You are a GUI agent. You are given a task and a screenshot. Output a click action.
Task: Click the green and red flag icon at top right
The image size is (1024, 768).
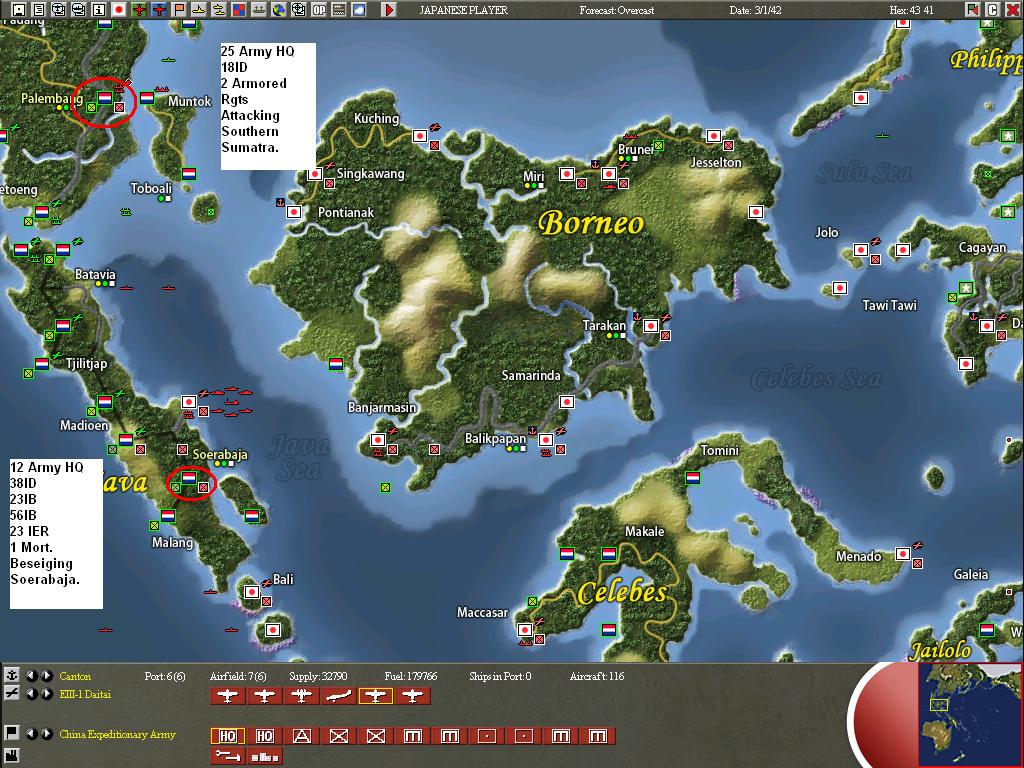(x=973, y=10)
